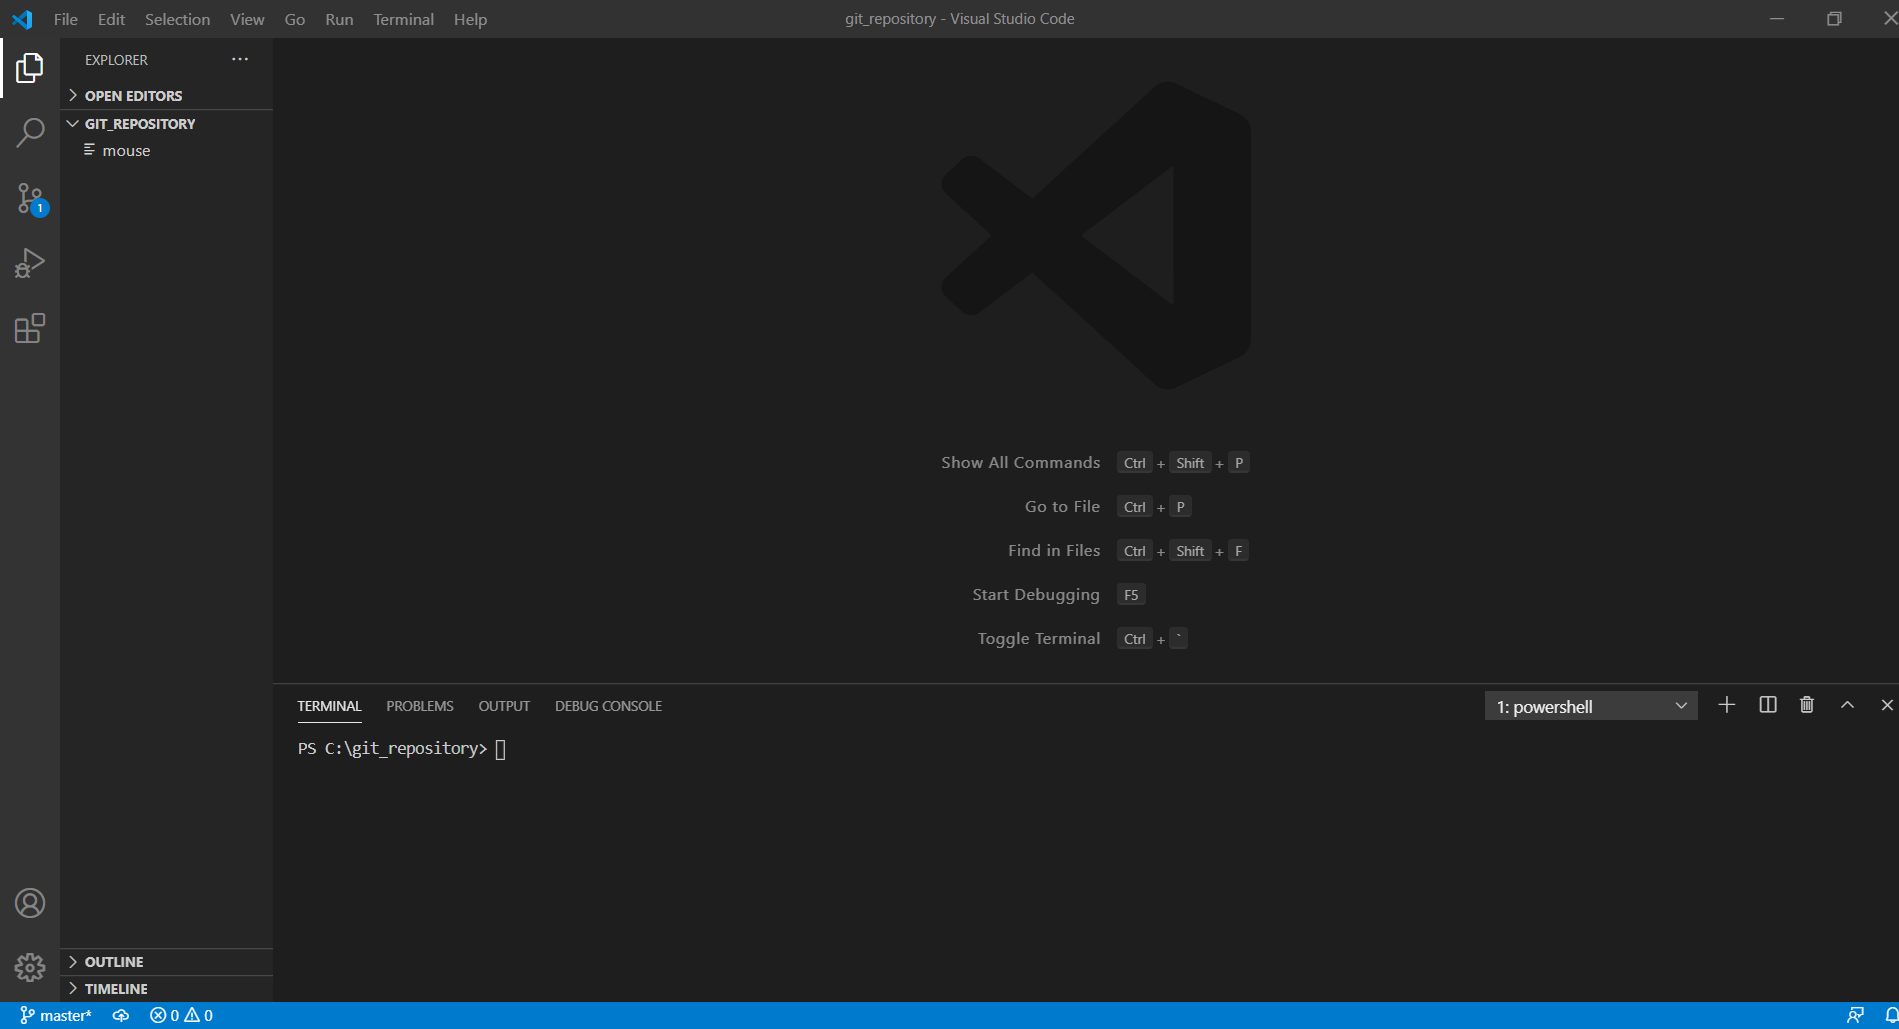Screen dimensions: 1899x1029
Task: Open the Go menu
Action: point(295,19)
